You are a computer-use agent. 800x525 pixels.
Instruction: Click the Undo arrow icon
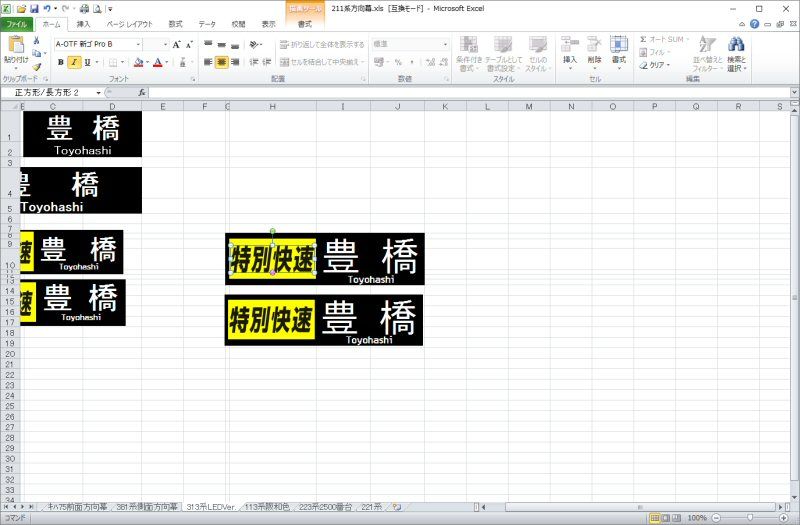47,9
